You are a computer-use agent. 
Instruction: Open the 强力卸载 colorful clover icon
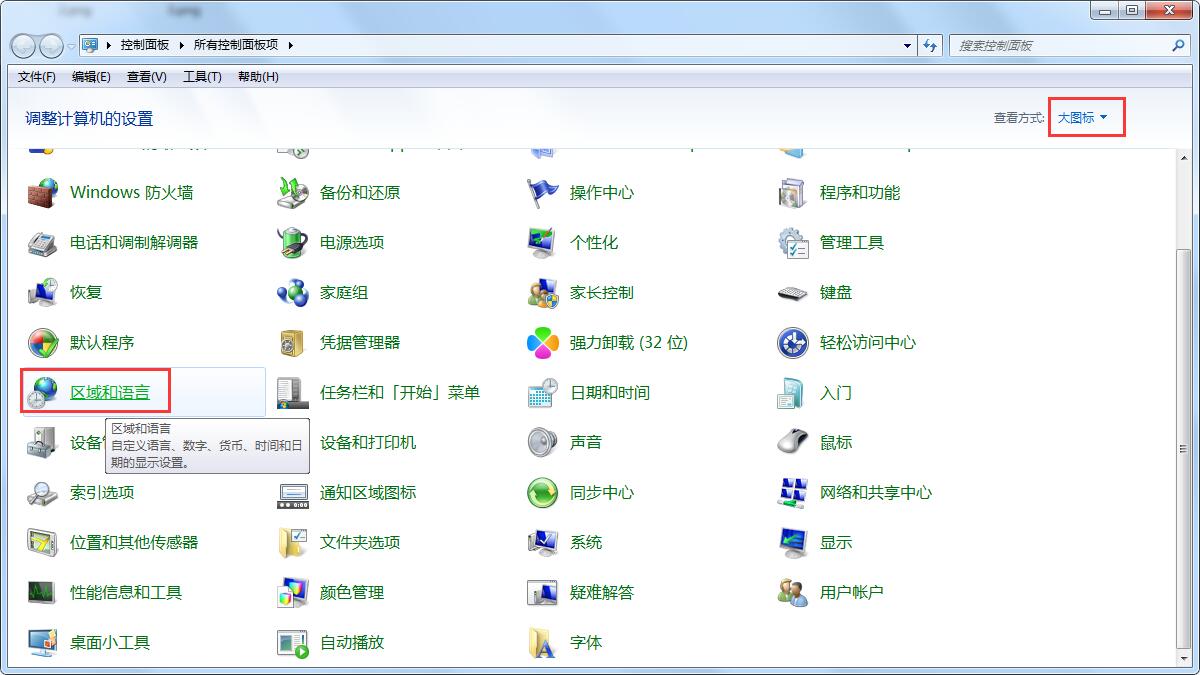[543, 343]
